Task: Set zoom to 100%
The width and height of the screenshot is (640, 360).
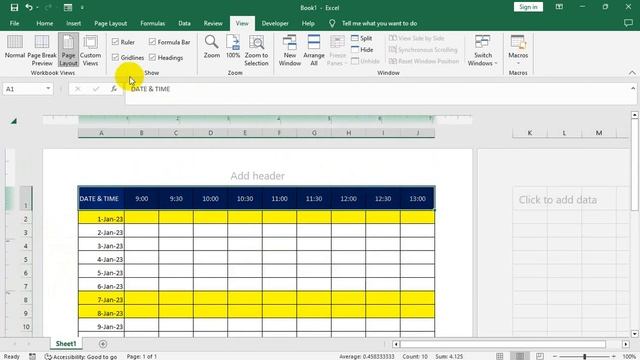Action: tap(233, 47)
